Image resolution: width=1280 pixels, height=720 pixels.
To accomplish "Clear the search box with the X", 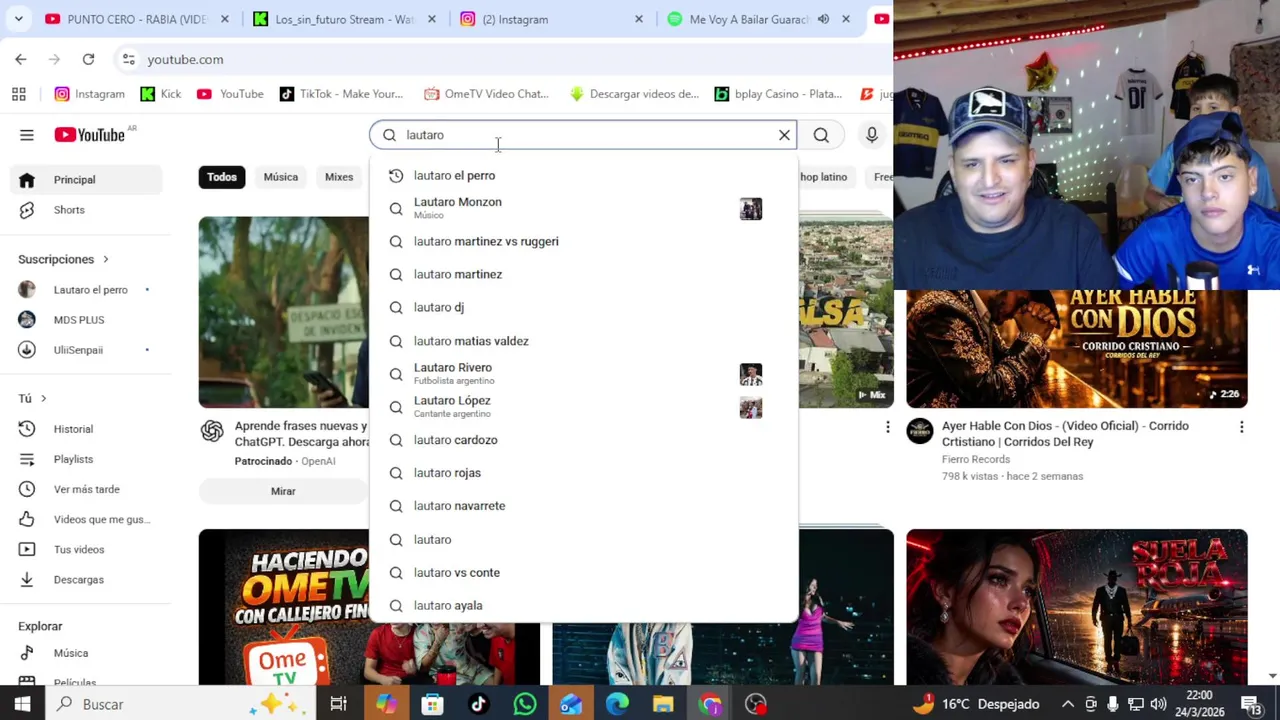I will (784, 135).
